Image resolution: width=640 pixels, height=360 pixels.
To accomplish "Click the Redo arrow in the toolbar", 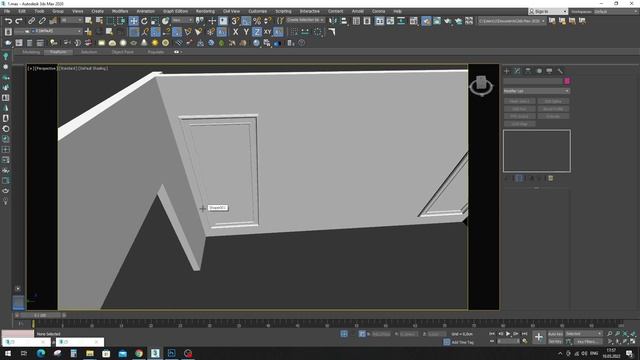I will click(19, 21).
